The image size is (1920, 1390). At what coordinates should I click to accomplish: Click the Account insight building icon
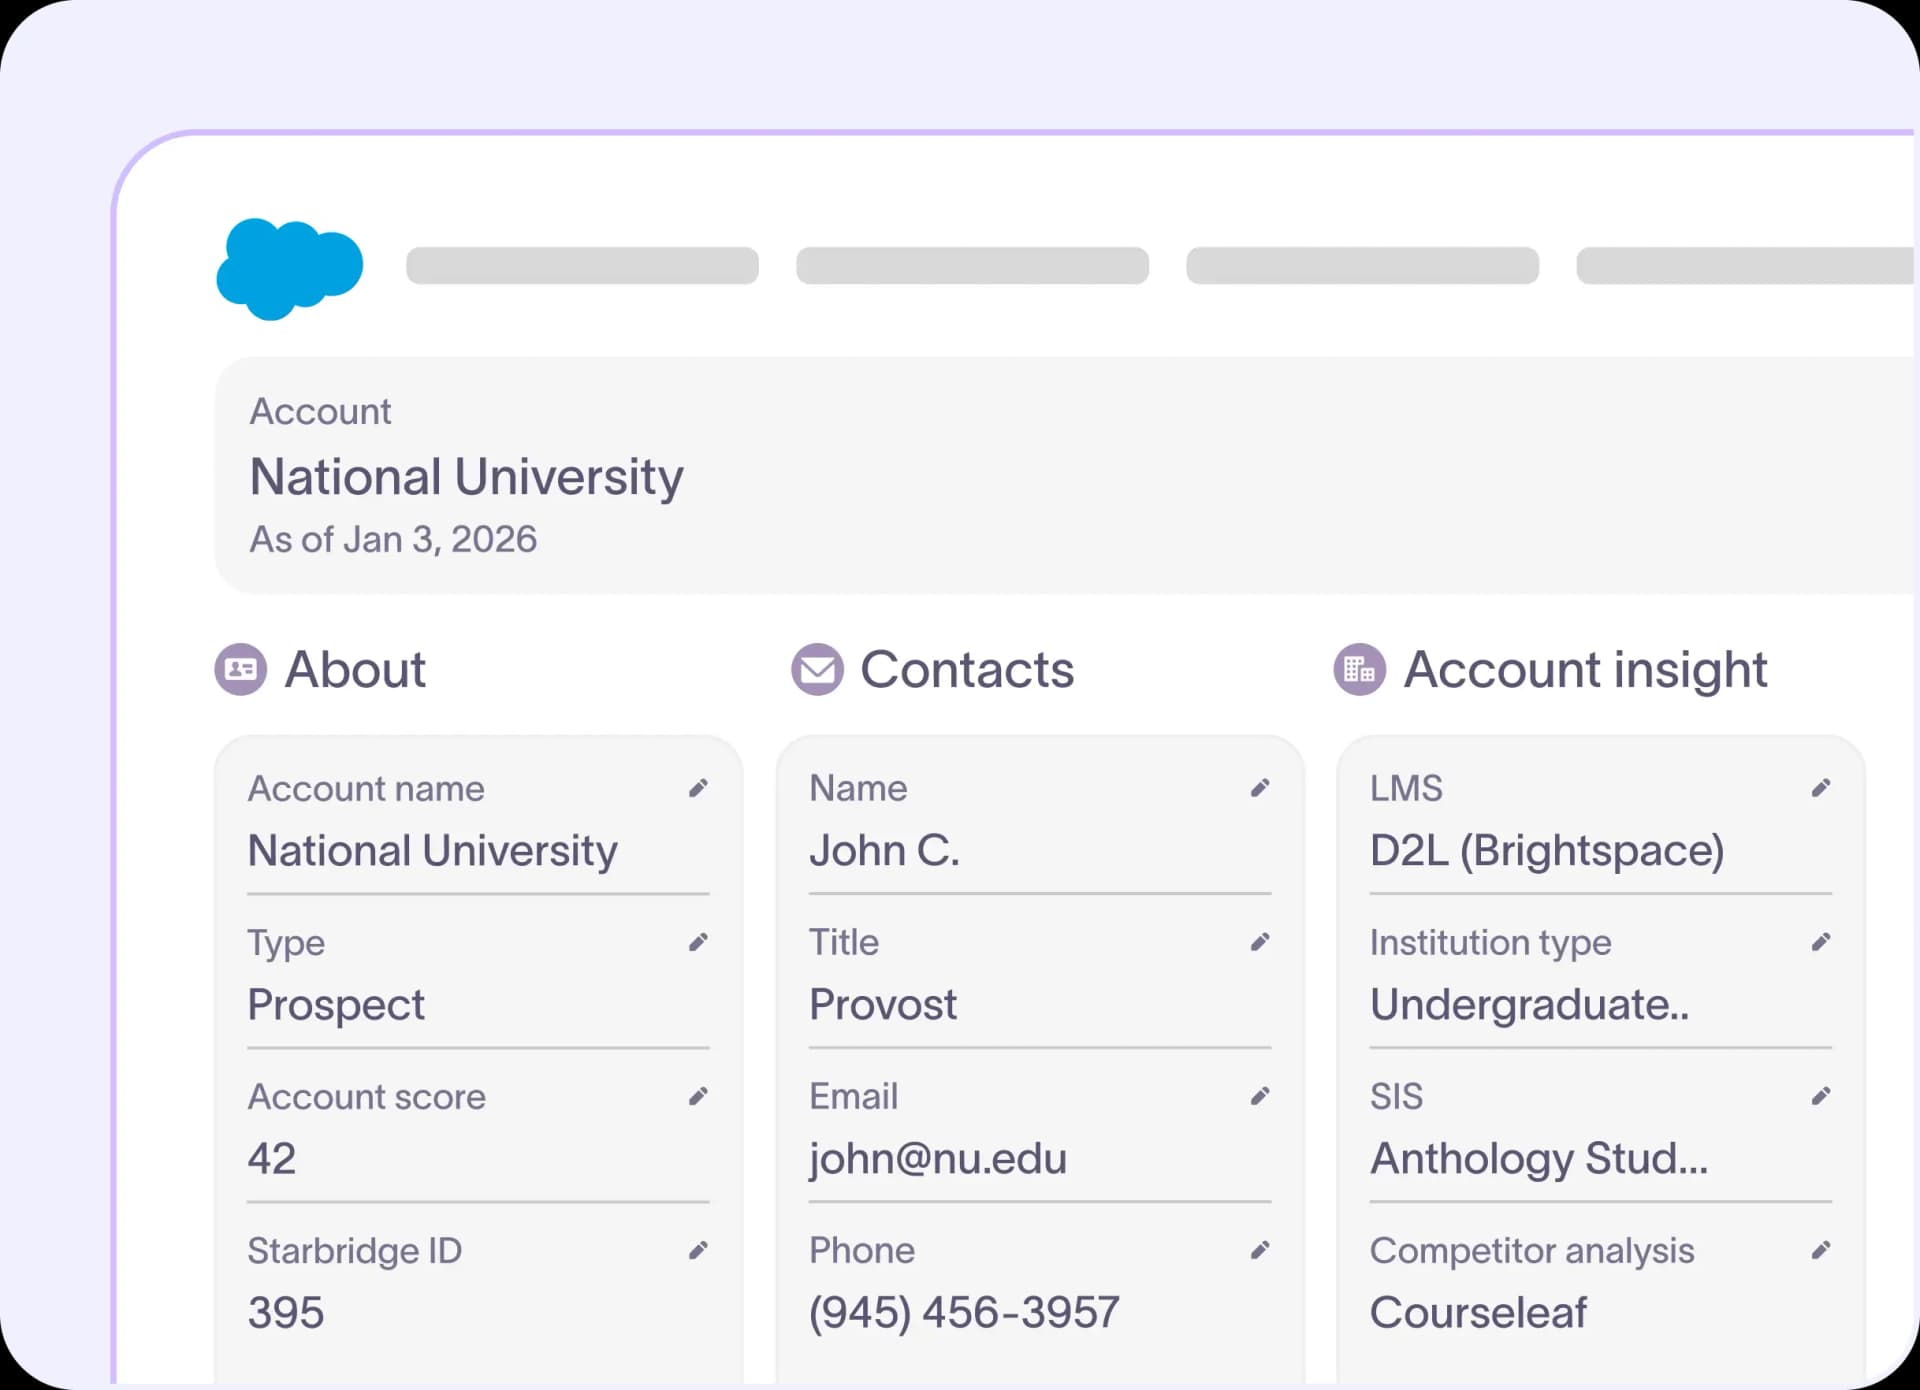(x=1360, y=669)
